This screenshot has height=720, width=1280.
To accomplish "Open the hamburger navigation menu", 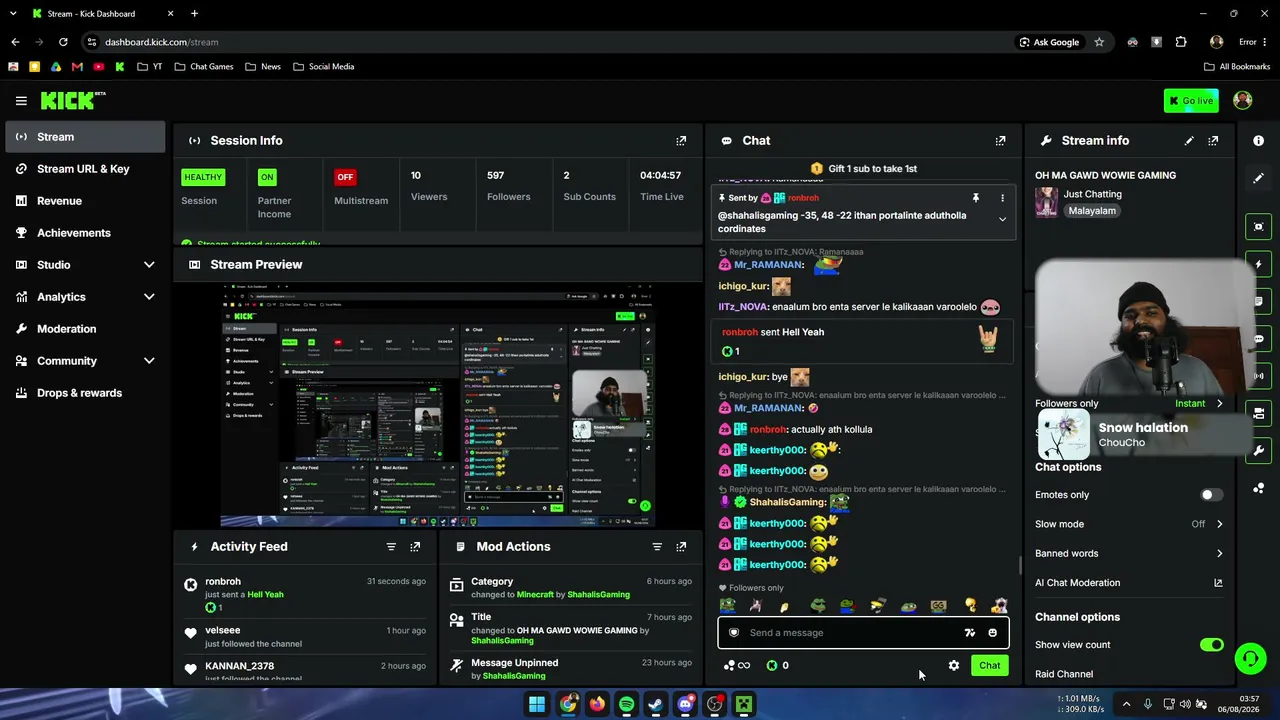I will click(21, 101).
